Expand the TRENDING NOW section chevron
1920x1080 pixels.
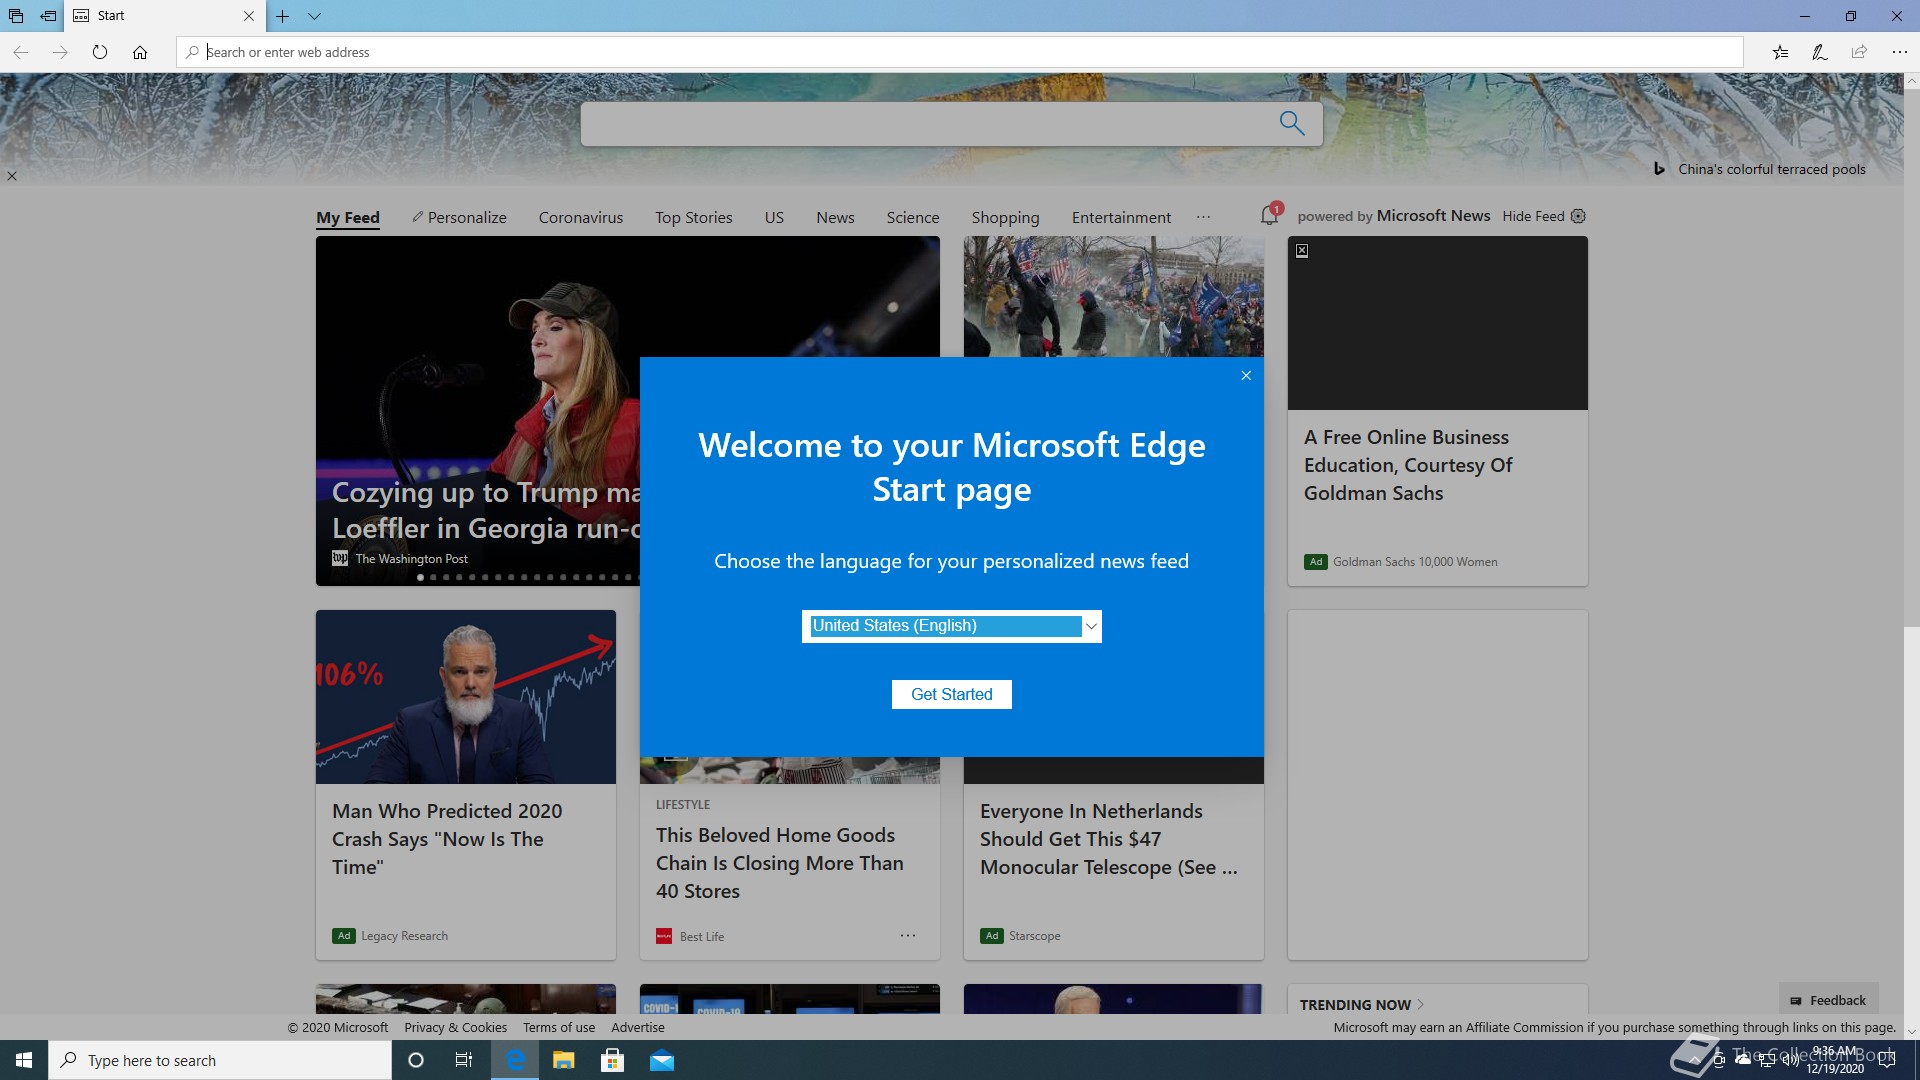[x=1421, y=1004]
